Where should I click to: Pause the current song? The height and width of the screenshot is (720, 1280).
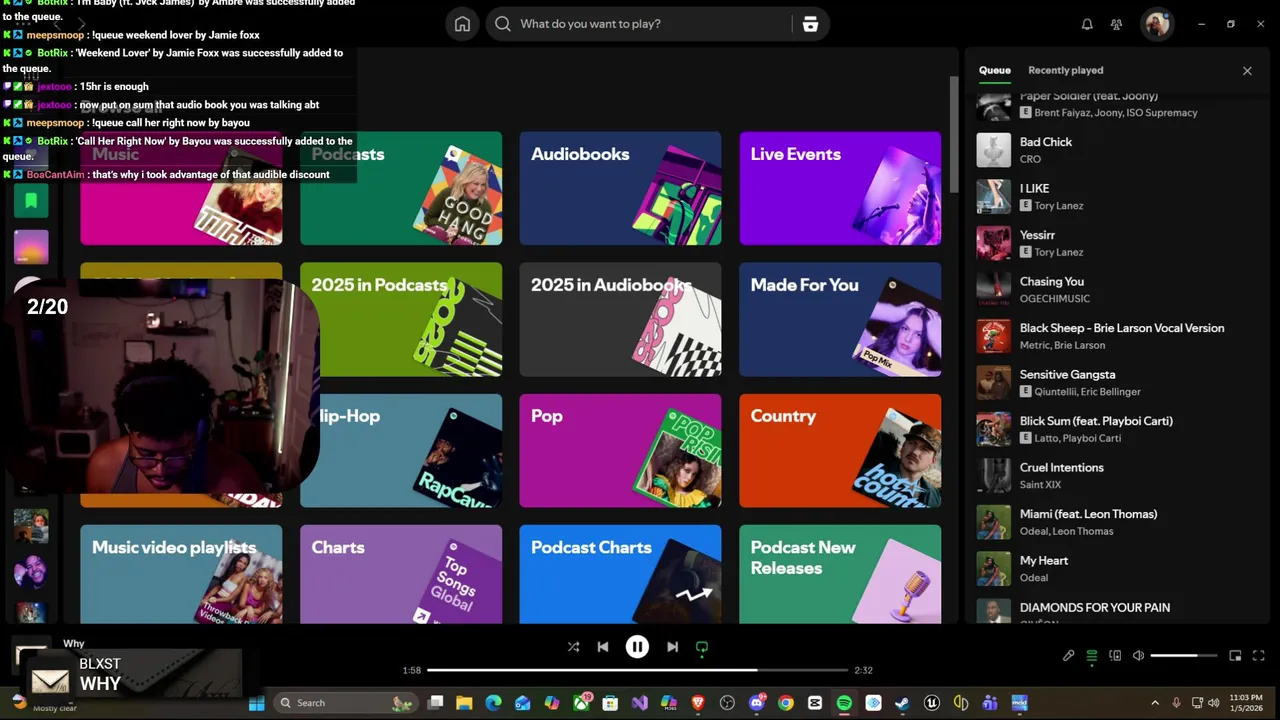point(637,647)
